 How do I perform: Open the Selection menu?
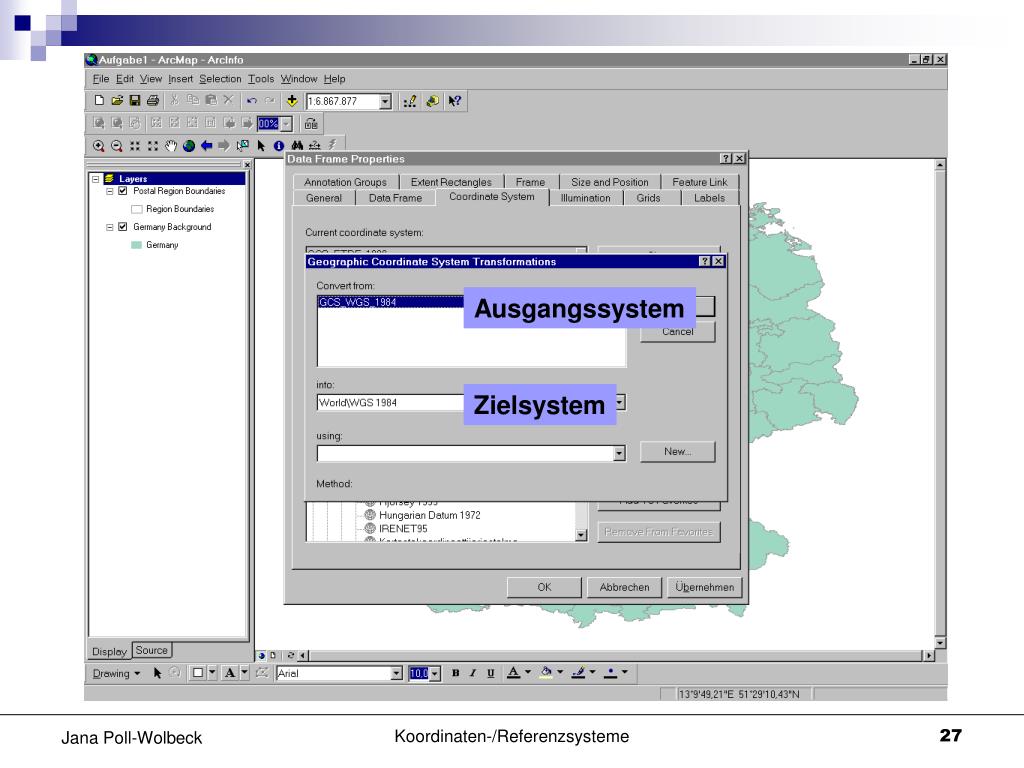click(220, 79)
